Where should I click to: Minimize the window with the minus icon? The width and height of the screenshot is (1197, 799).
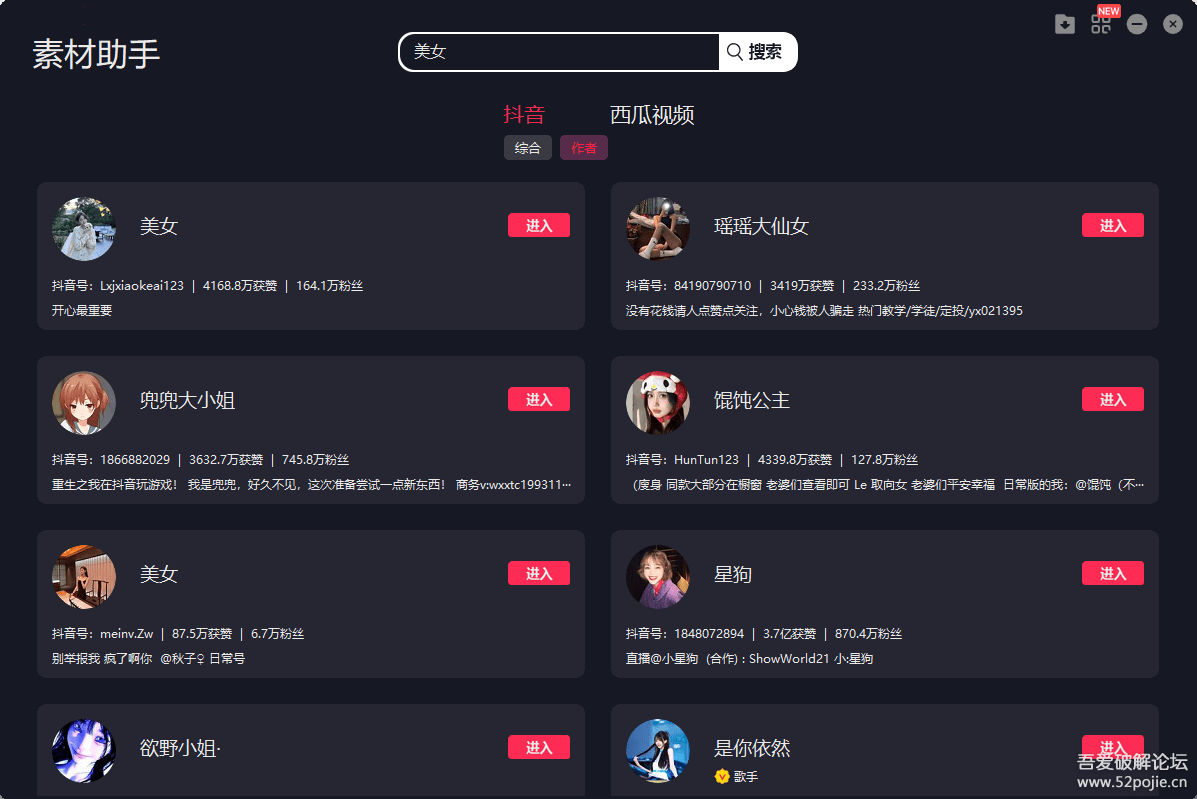(x=1137, y=24)
